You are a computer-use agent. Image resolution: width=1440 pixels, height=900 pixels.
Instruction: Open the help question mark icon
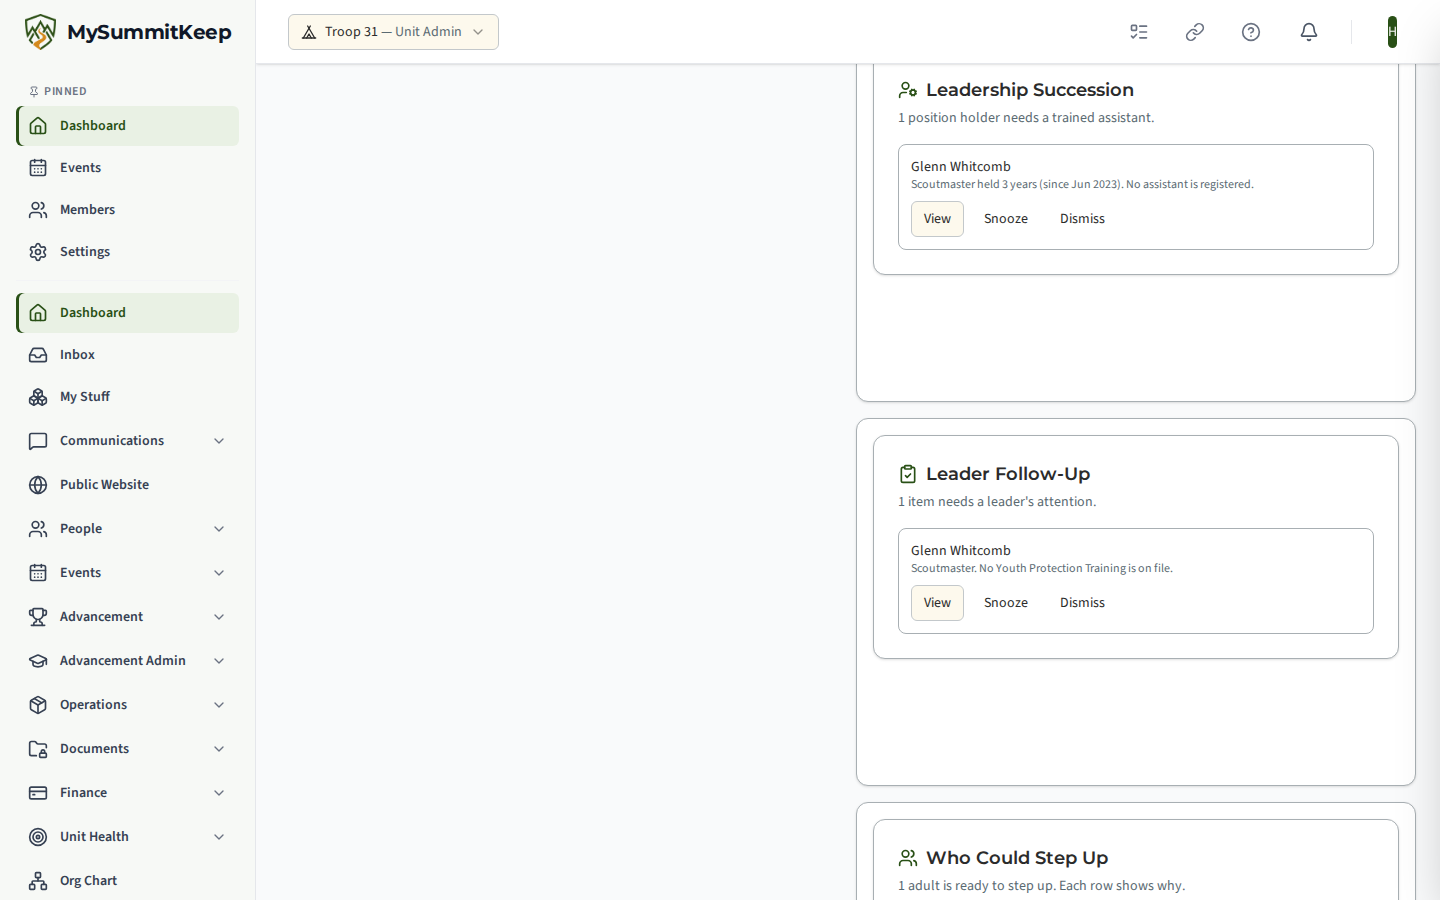click(1251, 32)
